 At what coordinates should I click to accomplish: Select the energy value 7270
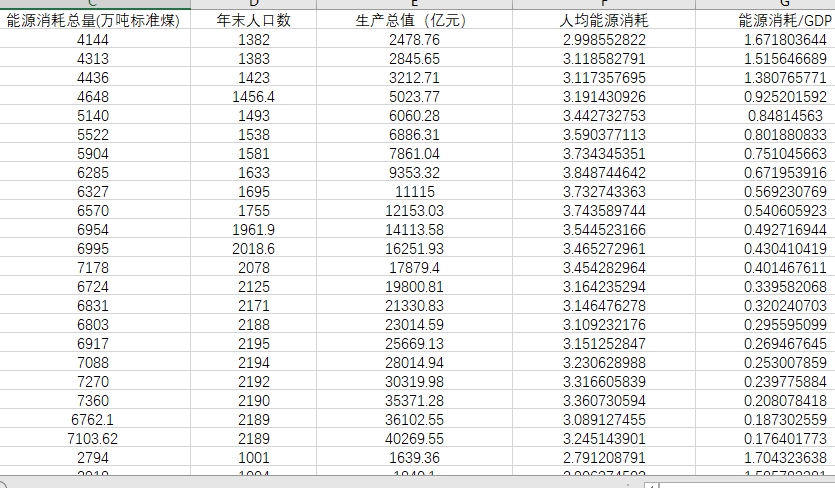tap(93, 381)
